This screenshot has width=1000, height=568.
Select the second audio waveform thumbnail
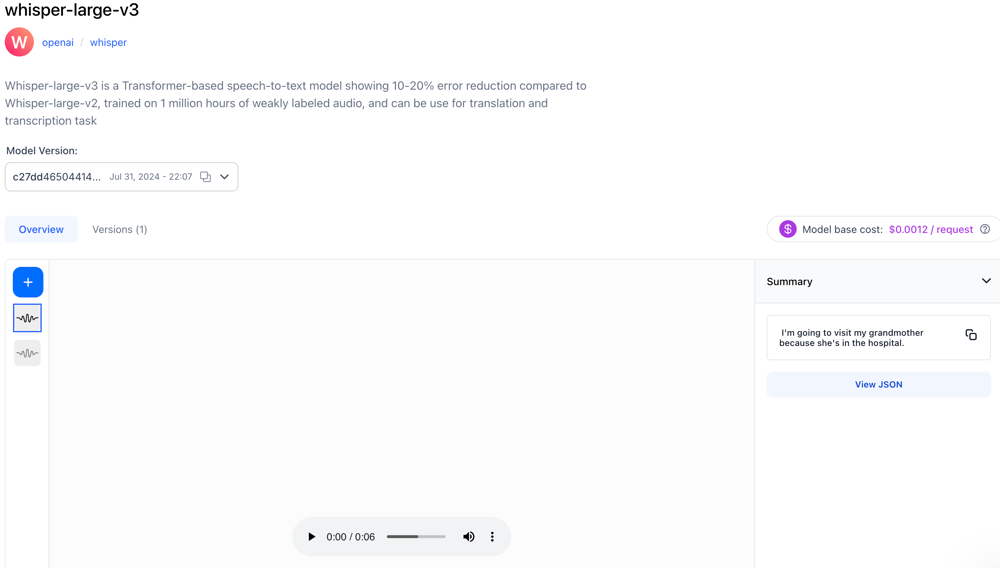point(28,353)
